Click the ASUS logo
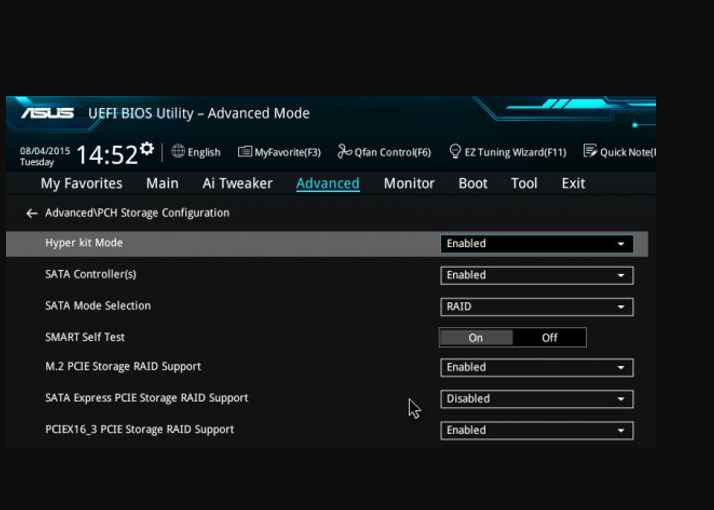The image size is (714, 510). pyautogui.click(x=47, y=113)
